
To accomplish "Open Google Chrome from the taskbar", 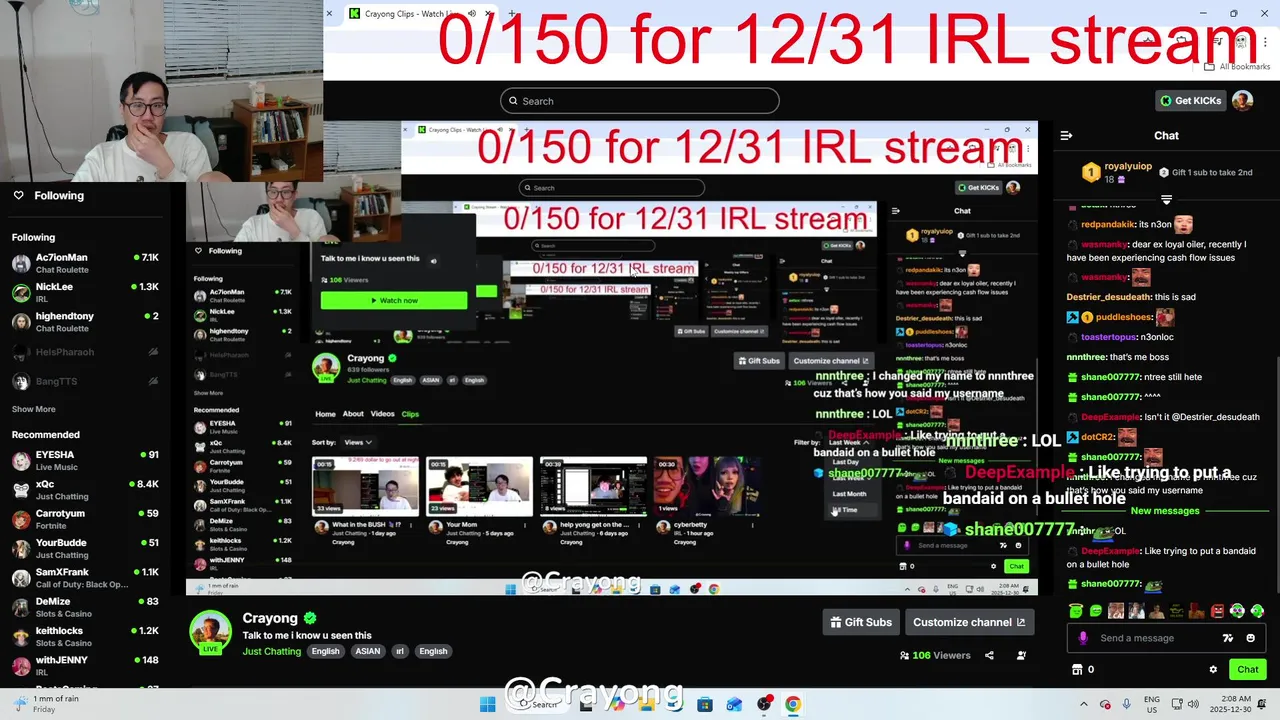I will coord(793,704).
